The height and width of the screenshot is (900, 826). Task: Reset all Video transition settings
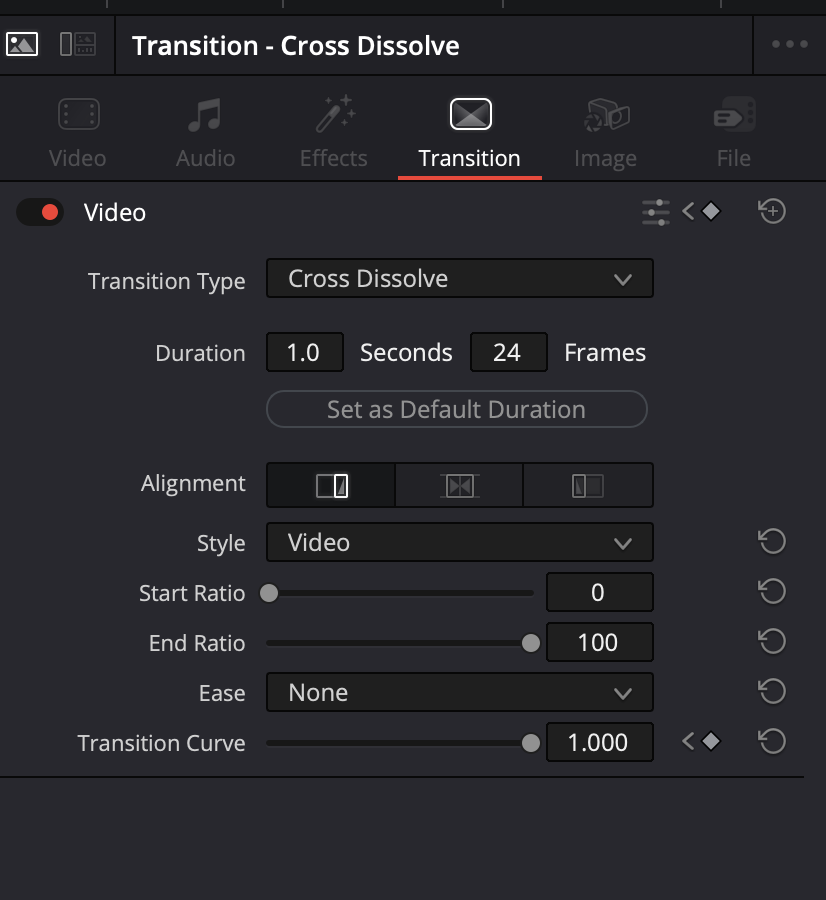pos(772,211)
